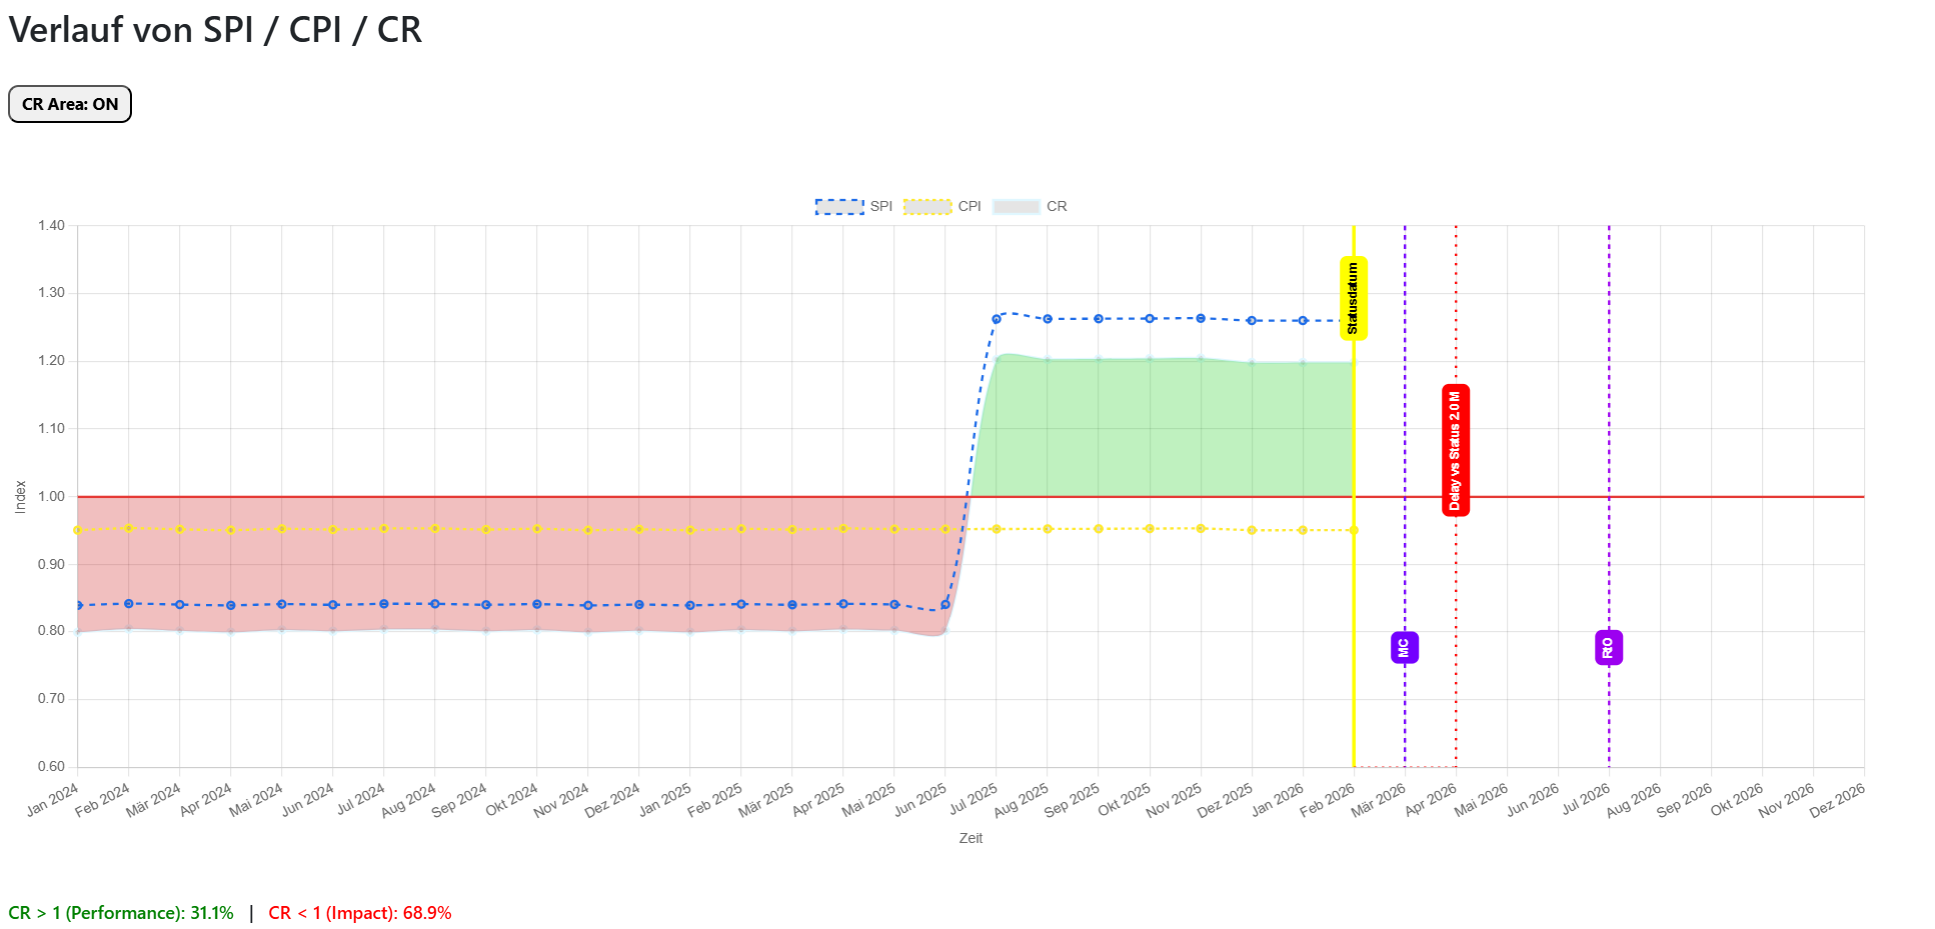Viewport: 1935px width, 929px height.
Task: Click the SPI data point at Jun 2025
Action: click(x=945, y=604)
